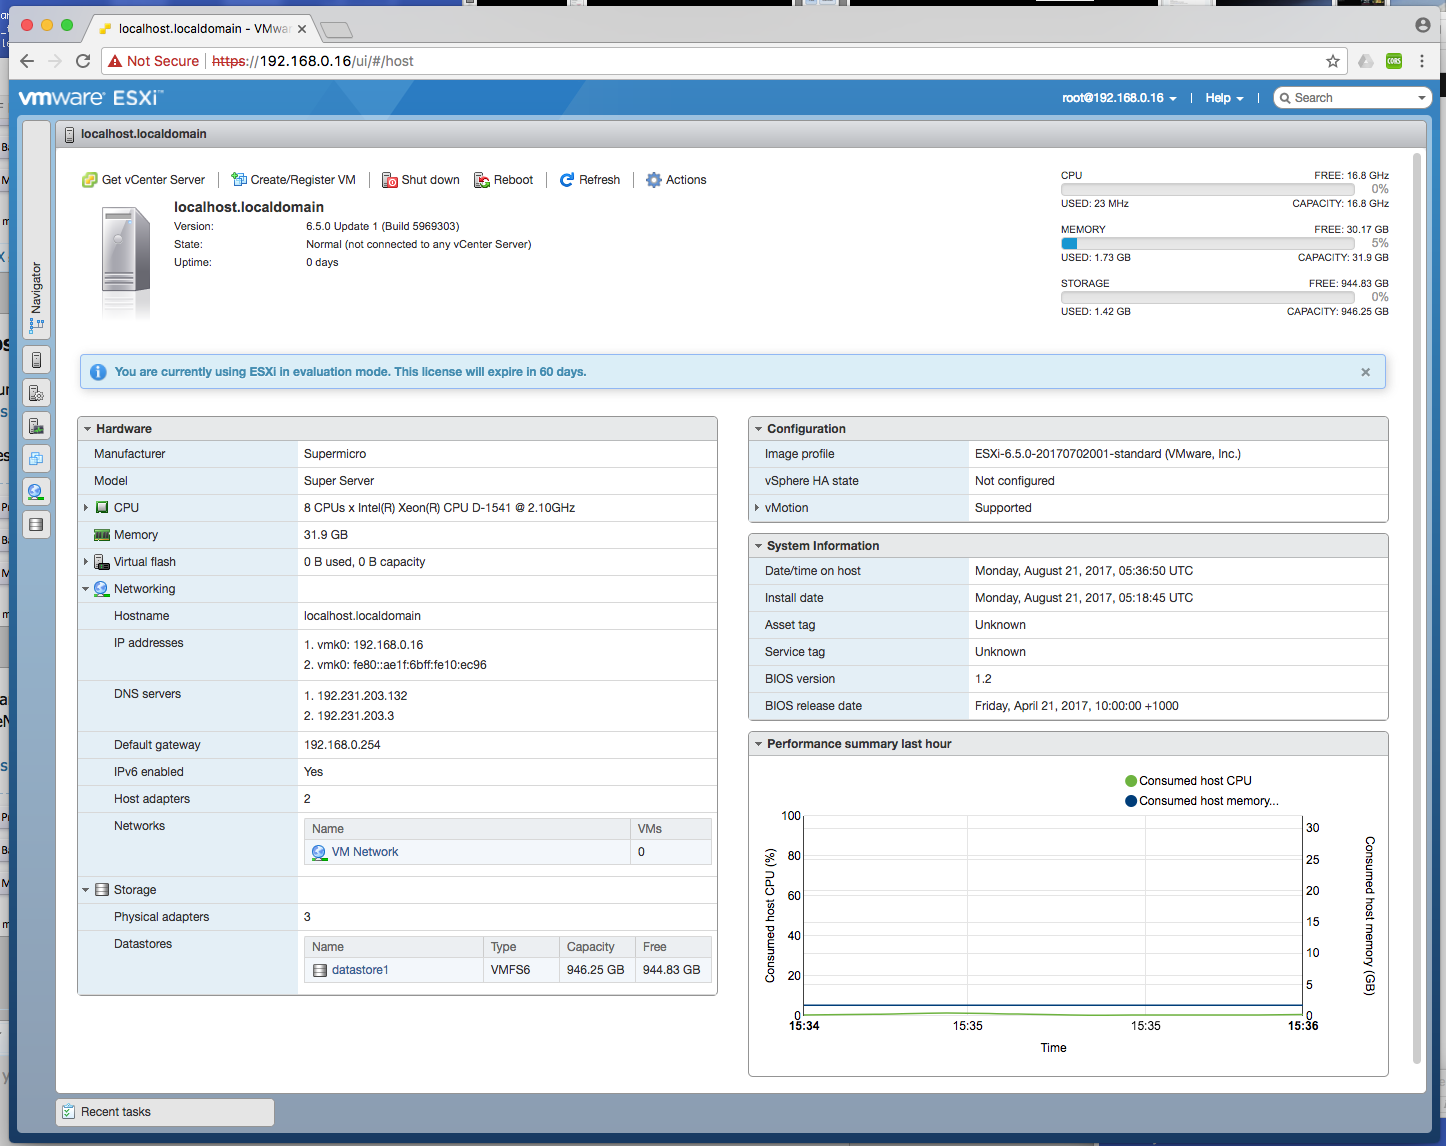Click the Get vCenter Server icon
The width and height of the screenshot is (1446, 1146).
coord(90,180)
